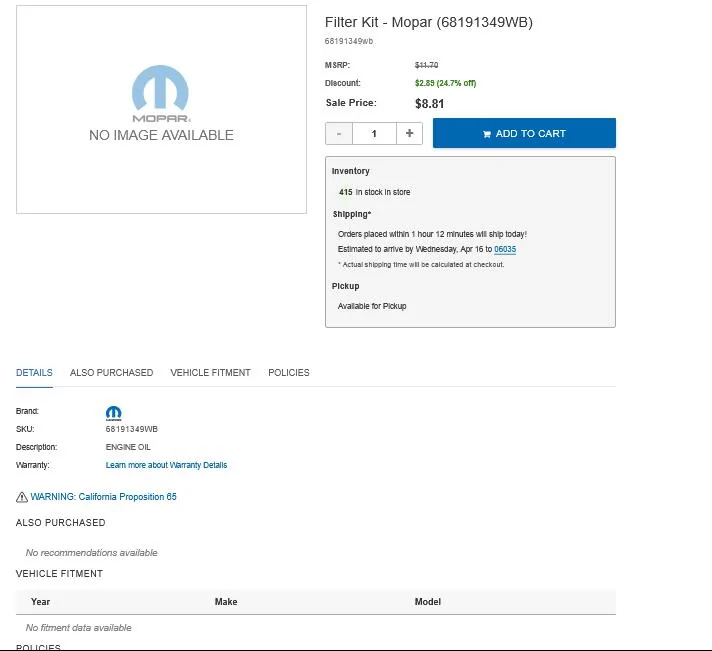Image resolution: width=712 pixels, height=651 pixels.
Task: Click the Mopar brand logo icon
Action: tap(114, 413)
